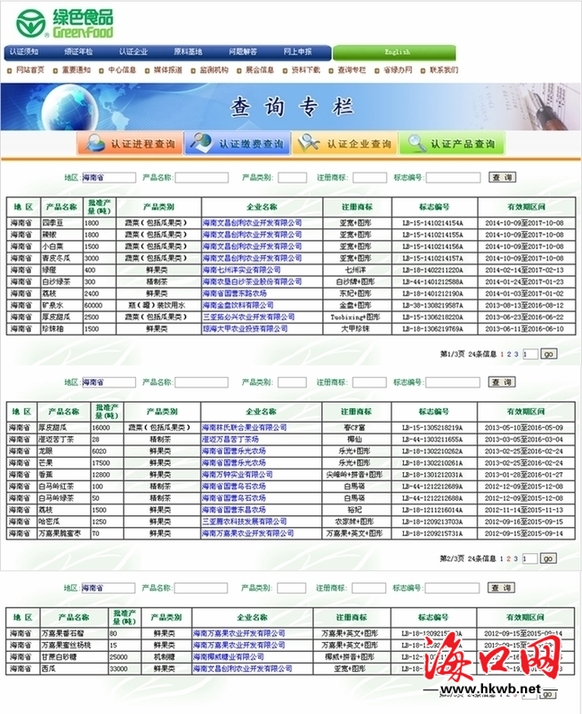The height and width of the screenshot is (714, 582).
Task: Open the 网上申报 menu item
Action: coord(298,52)
